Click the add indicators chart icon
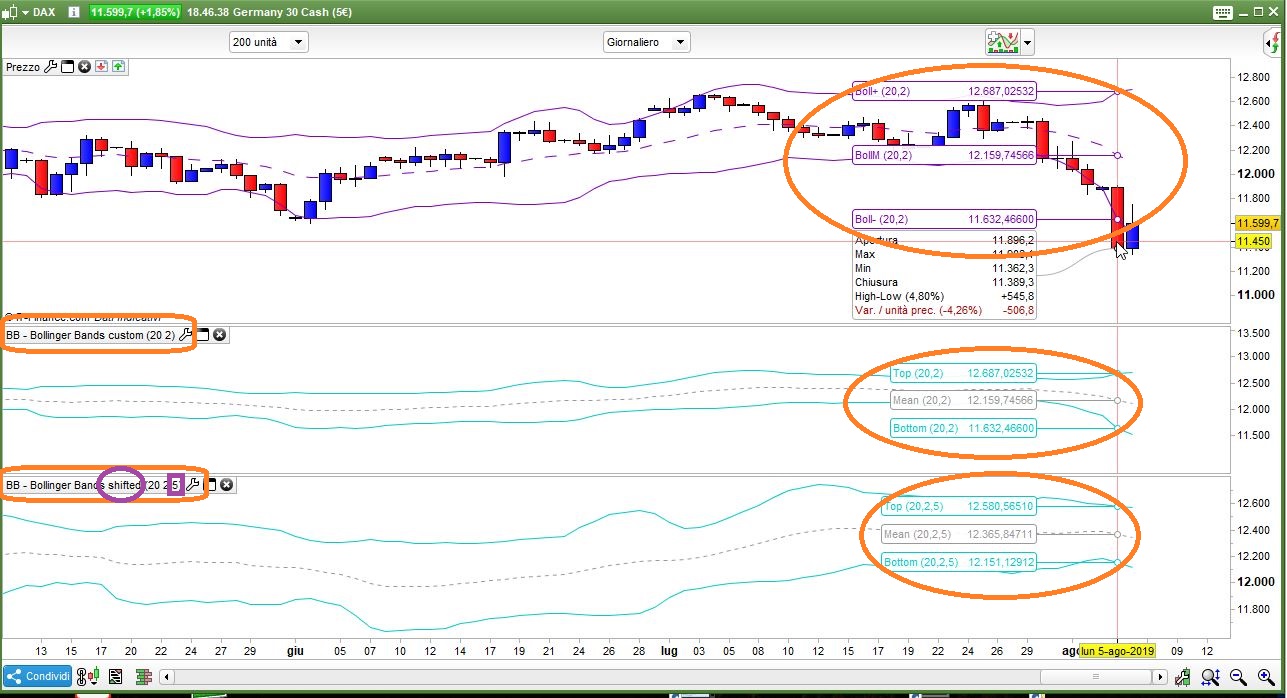Image resolution: width=1287 pixels, height=698 pixels. pyautogui.click(x=1002, y=42)
